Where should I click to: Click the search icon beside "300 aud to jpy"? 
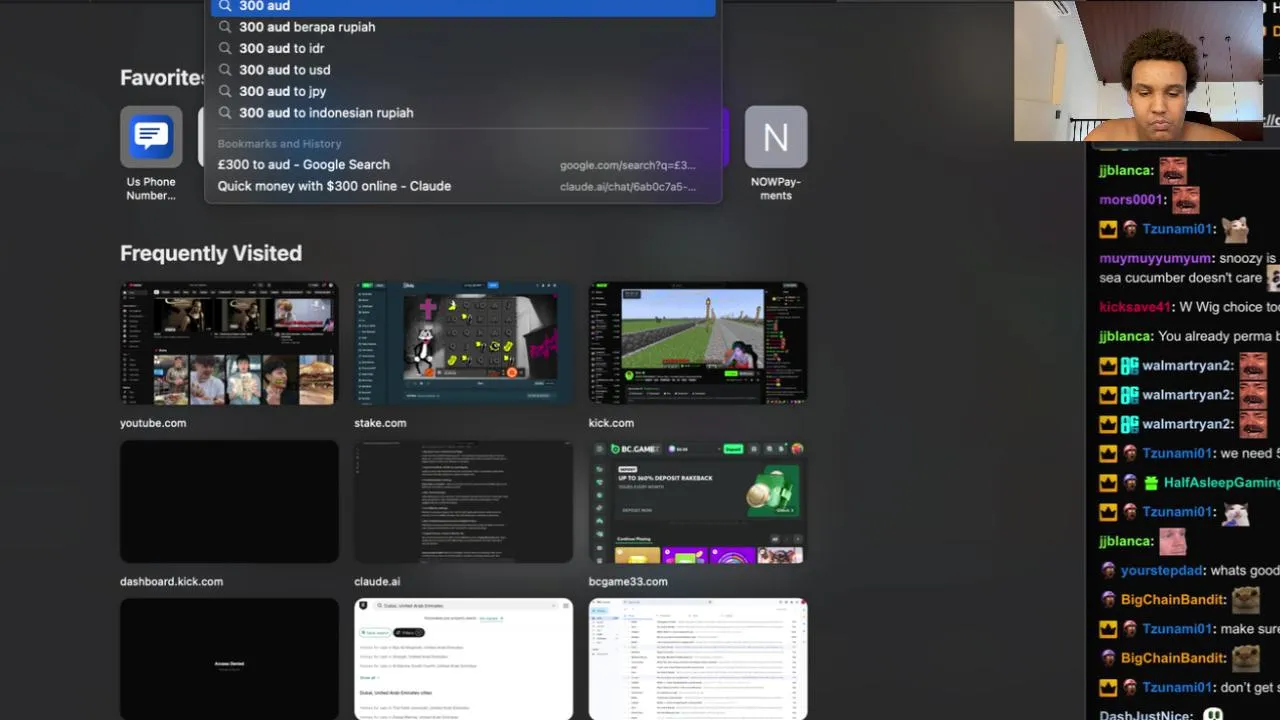pyautogui.click(x=225, y=91)
